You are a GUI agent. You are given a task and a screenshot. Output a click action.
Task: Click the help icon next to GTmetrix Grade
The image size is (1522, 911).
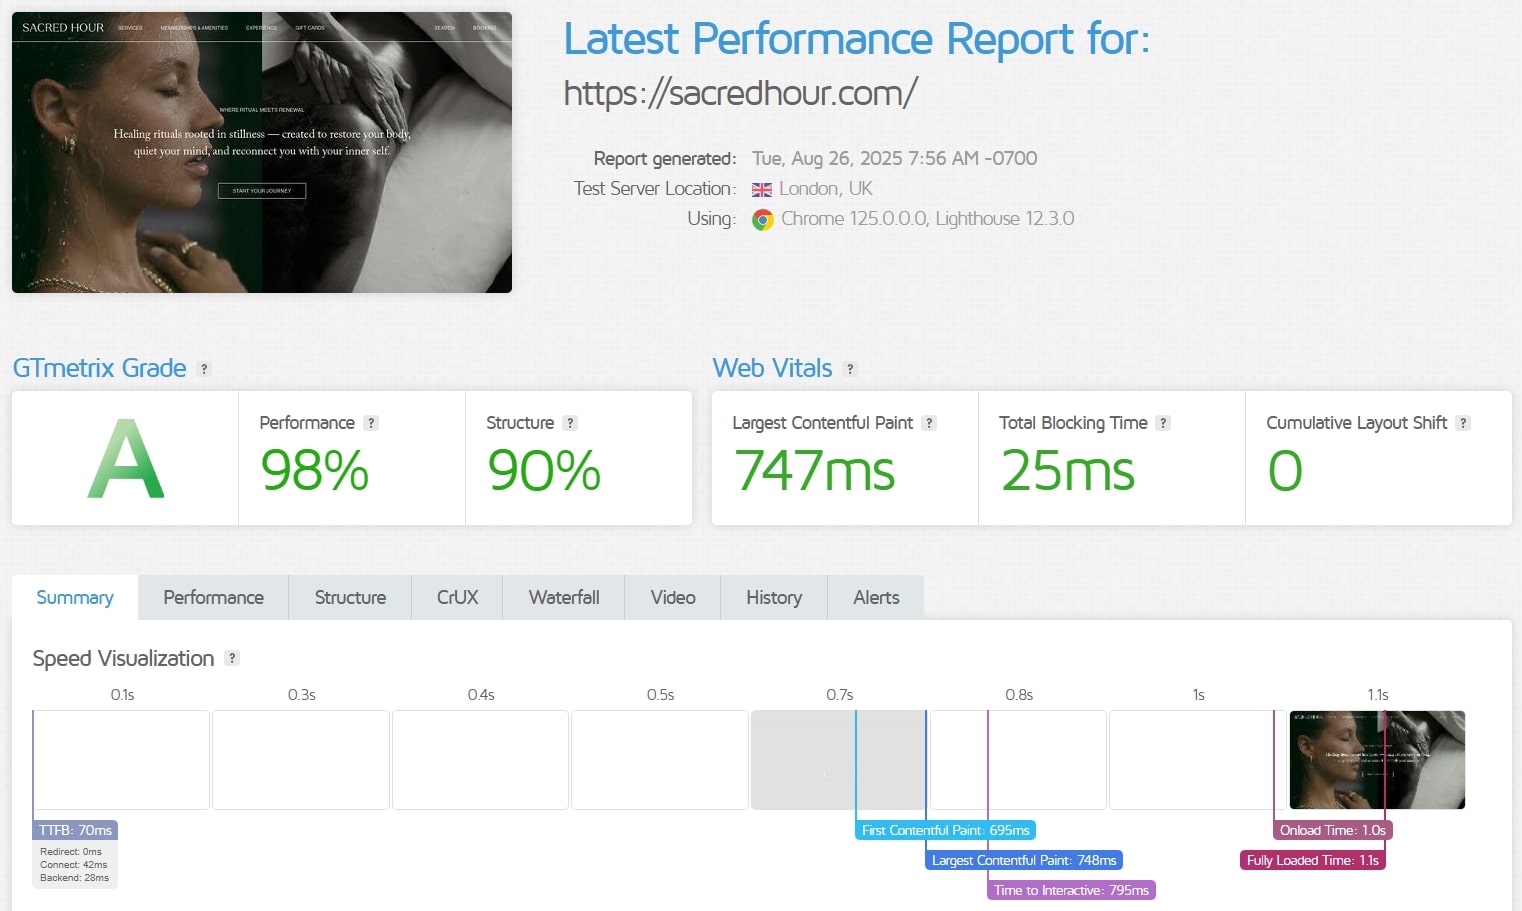tap(204, 369)
